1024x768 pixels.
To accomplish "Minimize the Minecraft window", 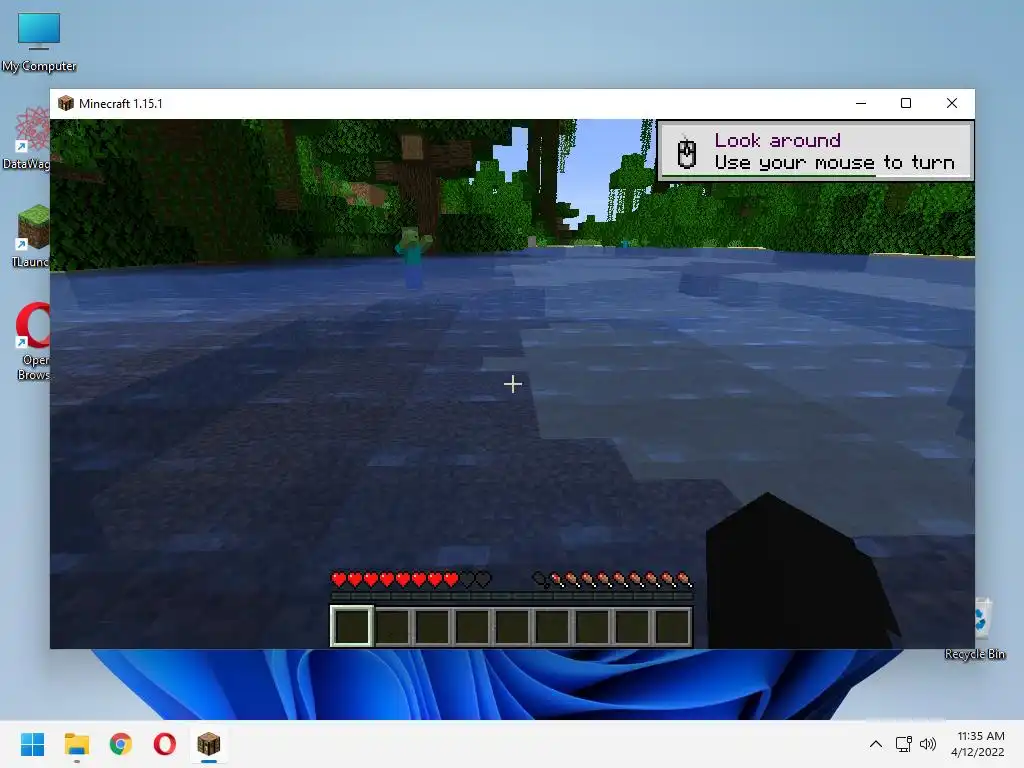I will [861, 103].
